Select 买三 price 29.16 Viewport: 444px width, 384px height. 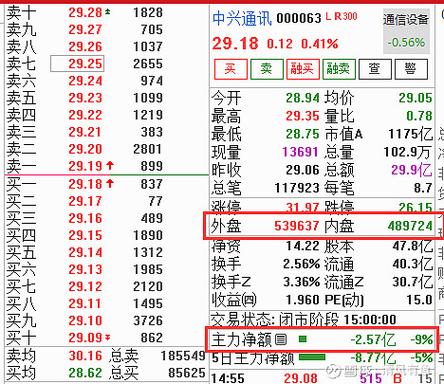(x=85, y=218)
